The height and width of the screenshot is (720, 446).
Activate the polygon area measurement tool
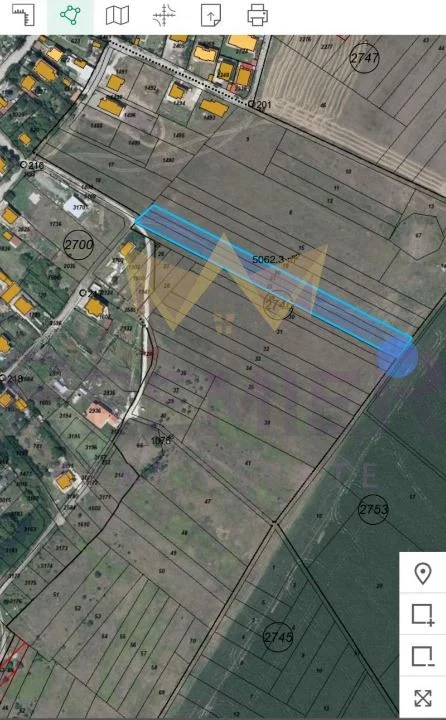70,15
